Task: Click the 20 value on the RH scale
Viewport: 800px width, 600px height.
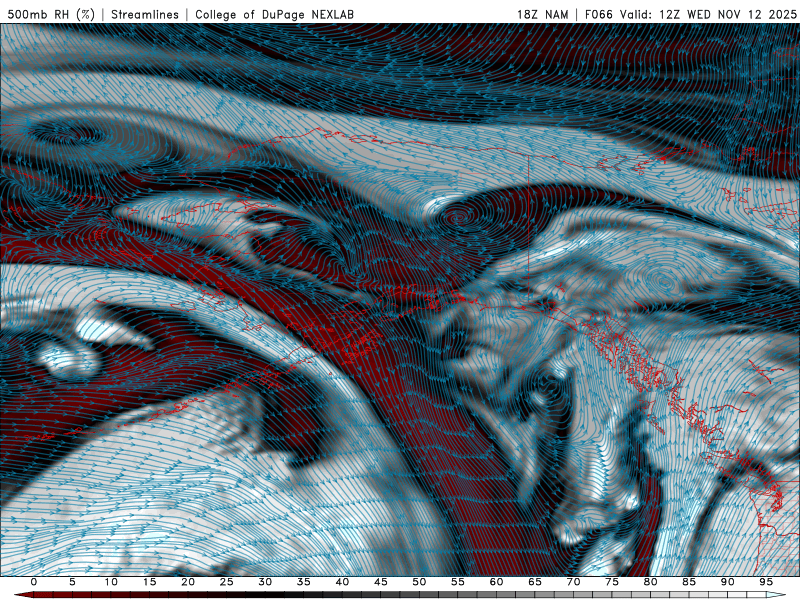Action: 188,582
